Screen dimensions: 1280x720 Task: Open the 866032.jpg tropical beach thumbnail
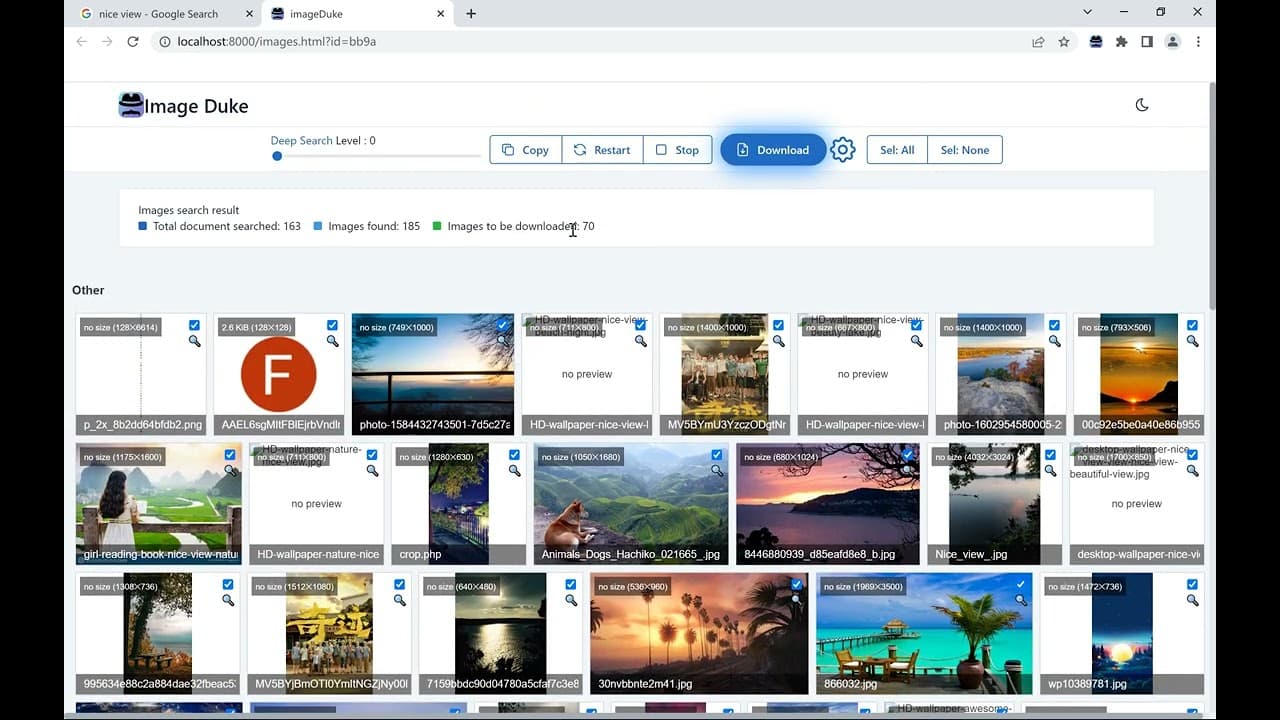click(x=924, y=633)
